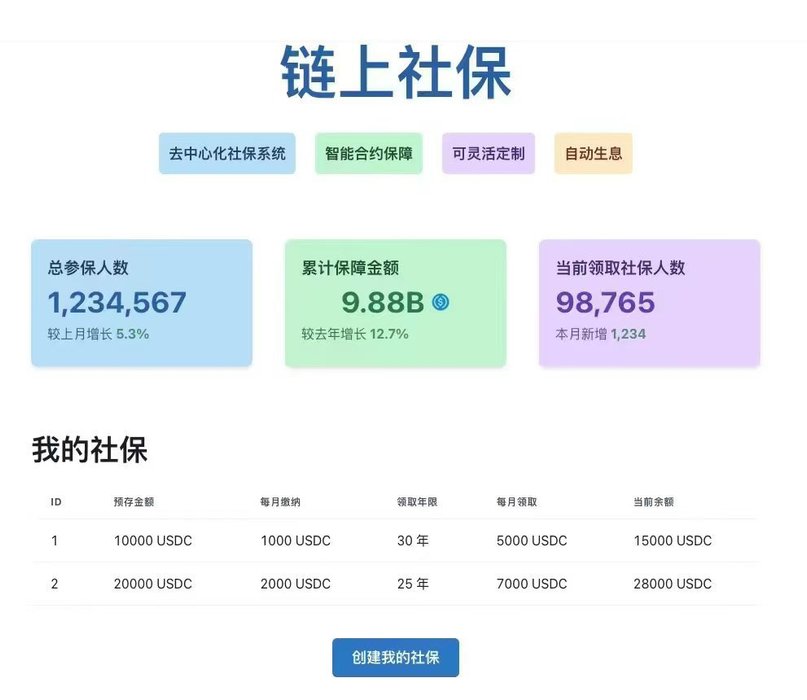Click the USDC coin icon beside 9.88B
The width and height of the screenshot is (807, 700).
440,301
